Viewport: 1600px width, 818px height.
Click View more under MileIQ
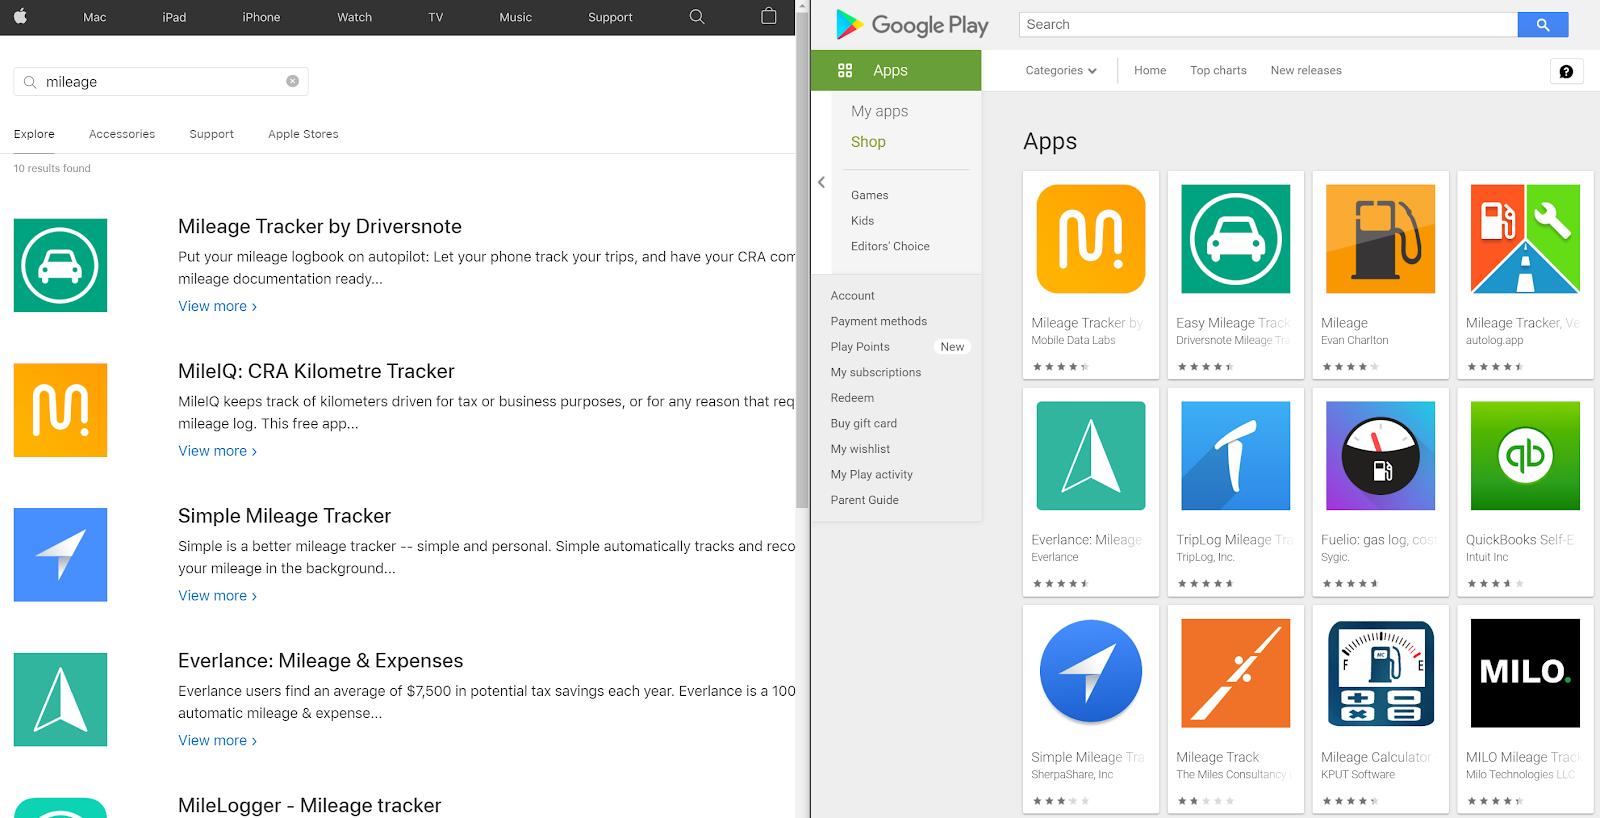(x=217, y=451)
